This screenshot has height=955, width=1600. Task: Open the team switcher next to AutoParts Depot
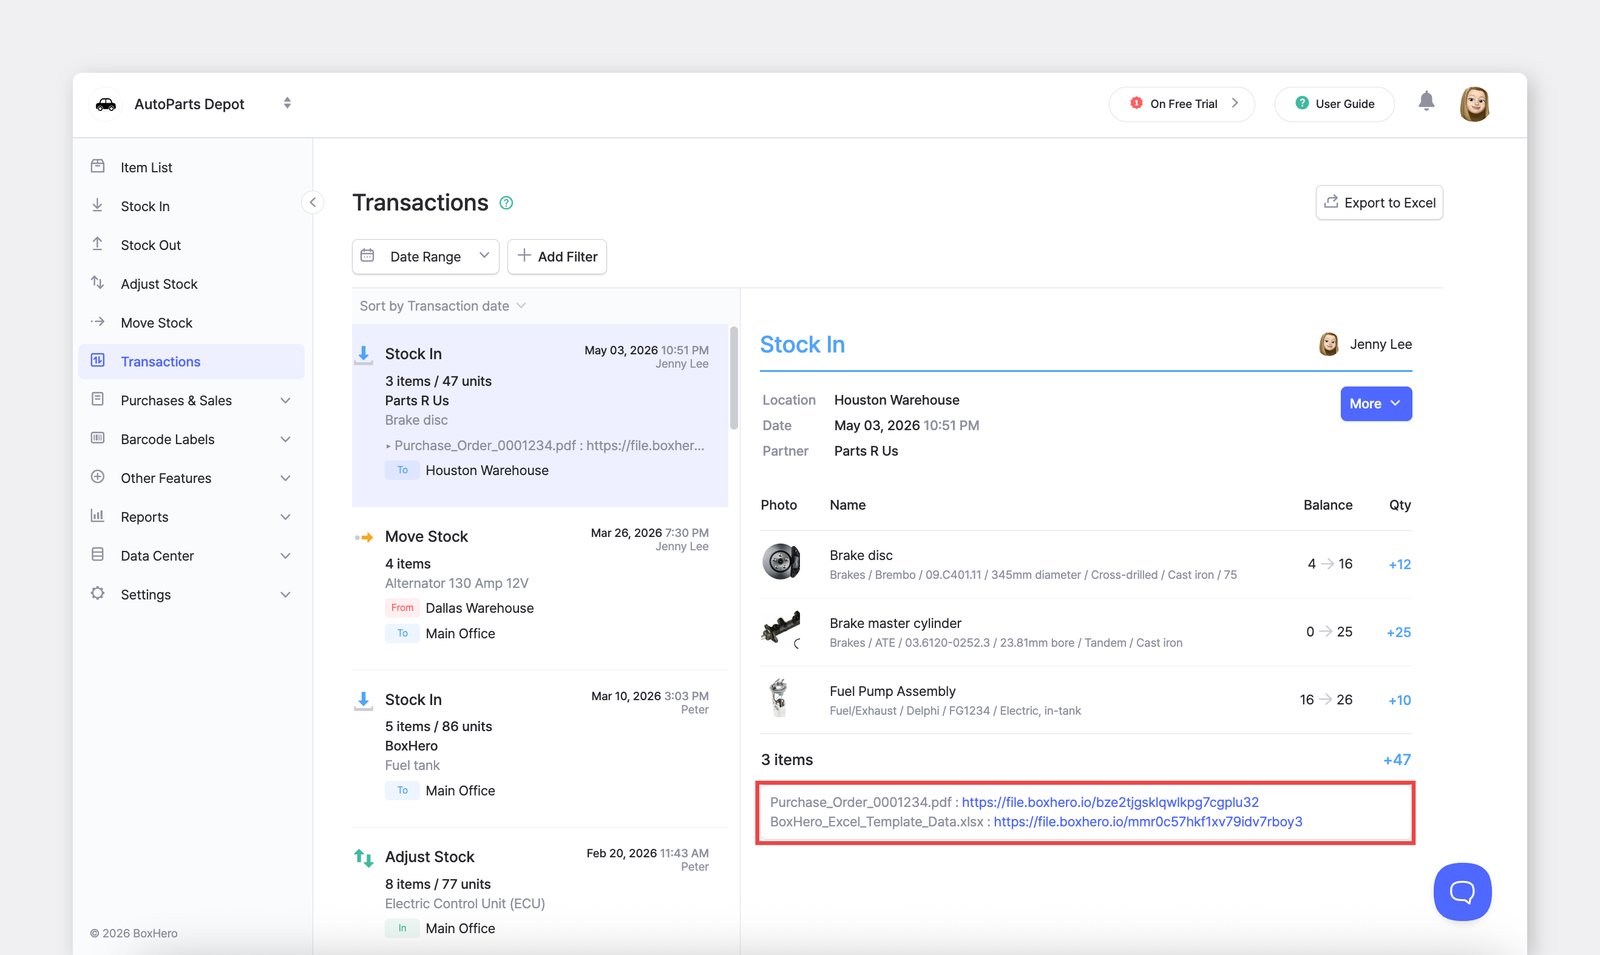click(287, 103)
